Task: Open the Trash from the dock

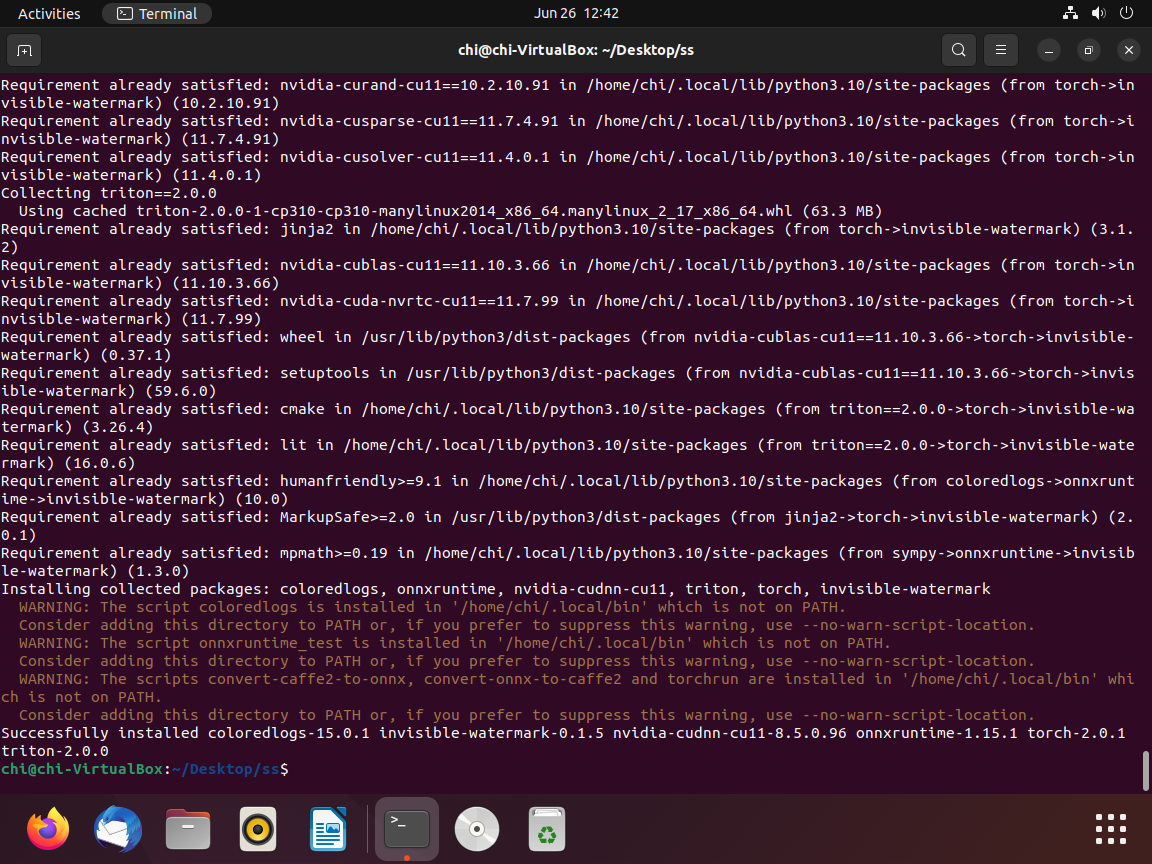Action: coord(547,829)
